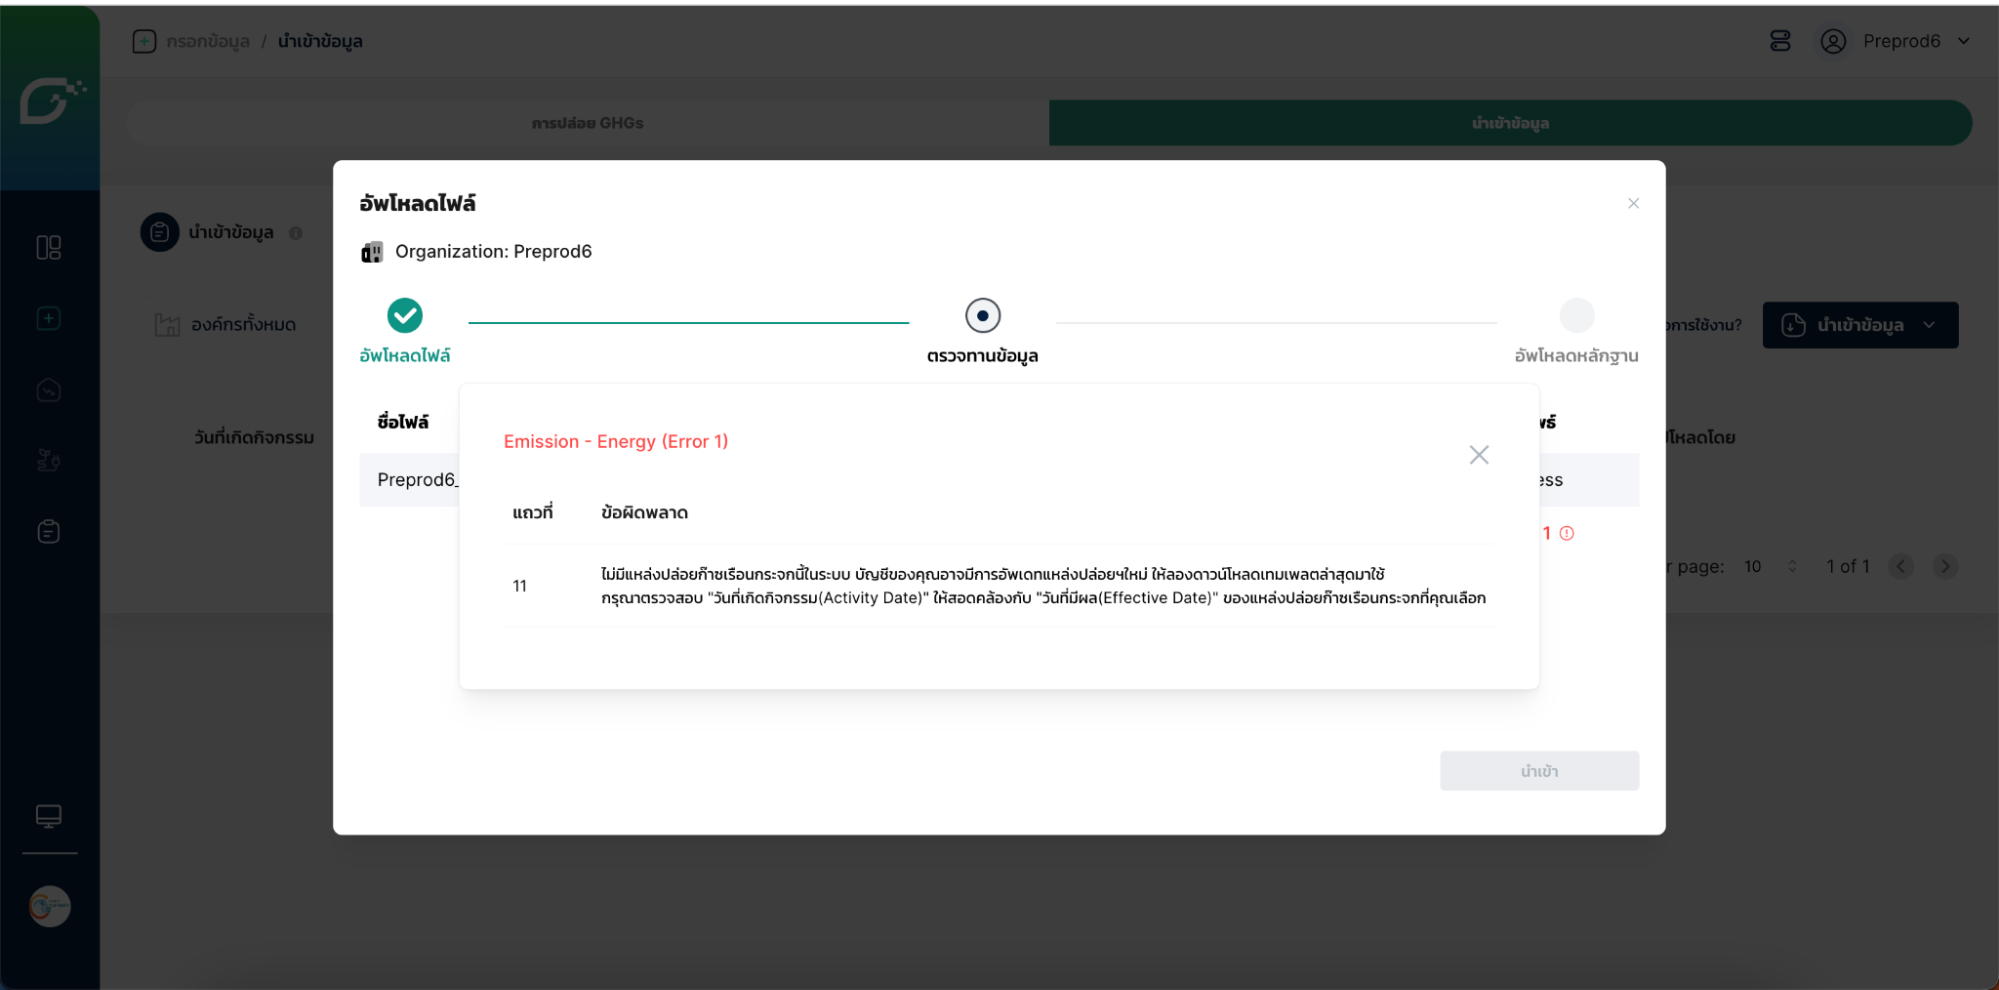This screenshot has height=990, width=1999.
Task: Click the app logo at top left
Action: pyautogui.click(x=48, y=100)
